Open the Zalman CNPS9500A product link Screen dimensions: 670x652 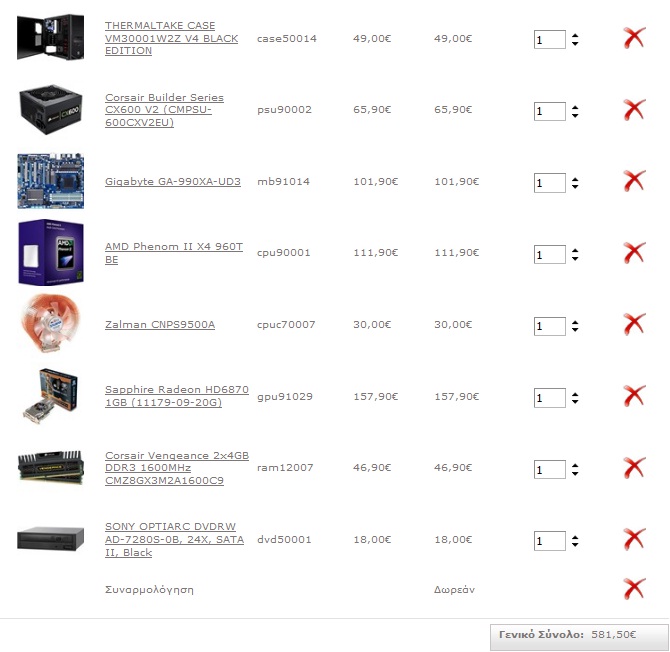click(160, 325)
